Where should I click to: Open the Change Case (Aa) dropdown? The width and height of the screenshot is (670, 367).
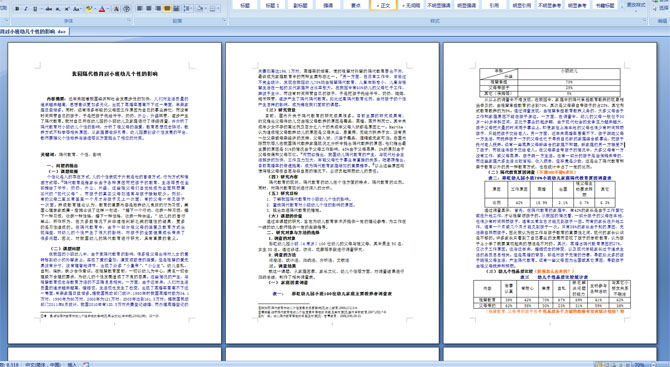coord(77,9)
